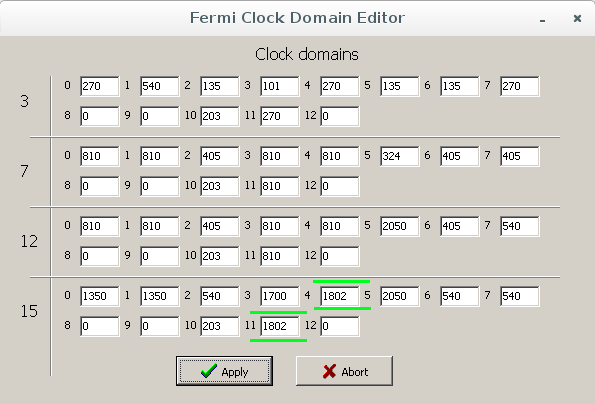
Task: Select domain 11 field in level 7 row
Action: point(280,186)
